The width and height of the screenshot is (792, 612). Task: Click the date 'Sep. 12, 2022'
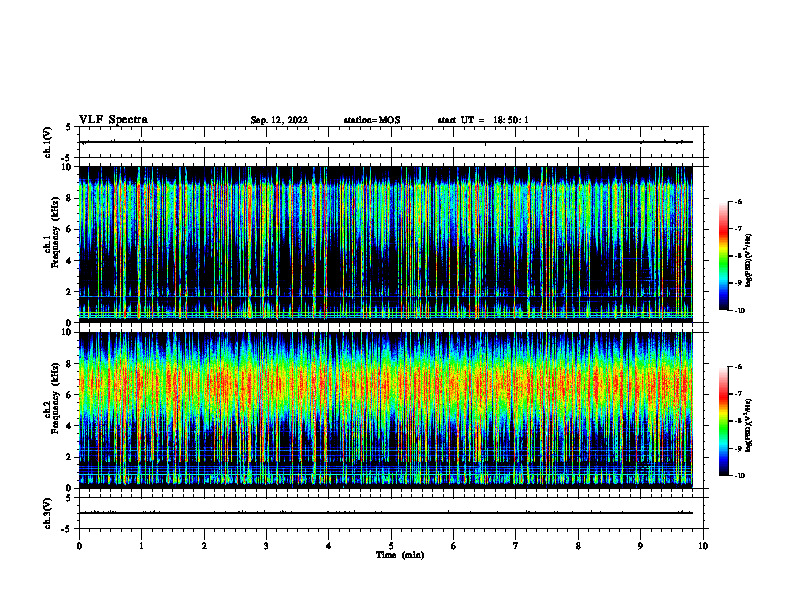(279, 120)
